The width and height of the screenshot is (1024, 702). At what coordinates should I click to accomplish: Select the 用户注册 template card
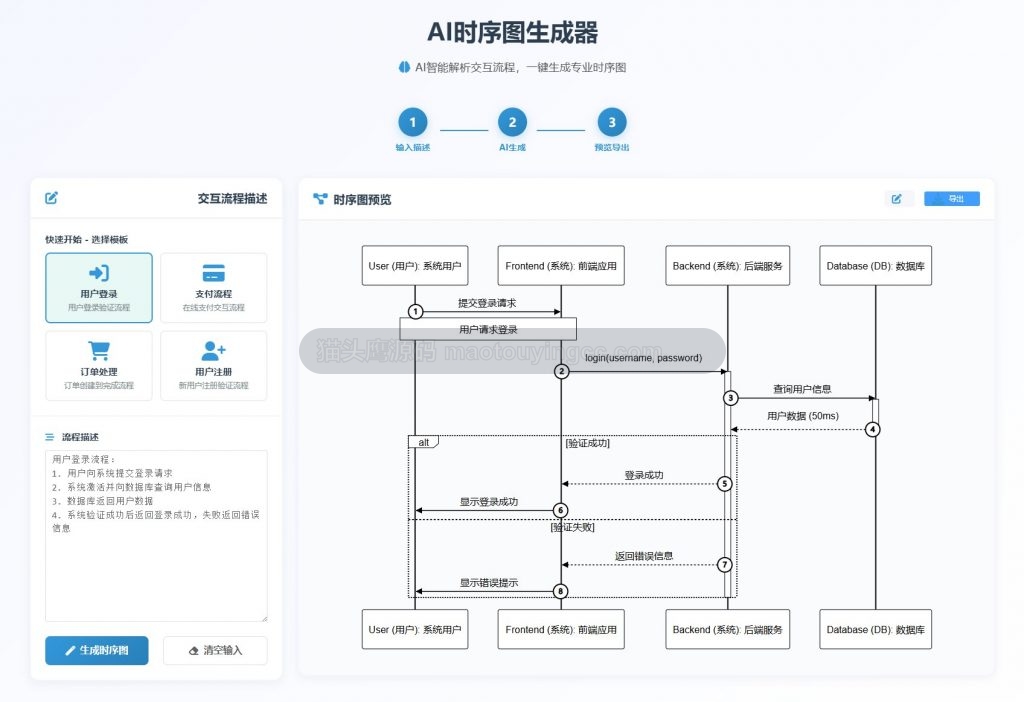click(x=214, y=366)
